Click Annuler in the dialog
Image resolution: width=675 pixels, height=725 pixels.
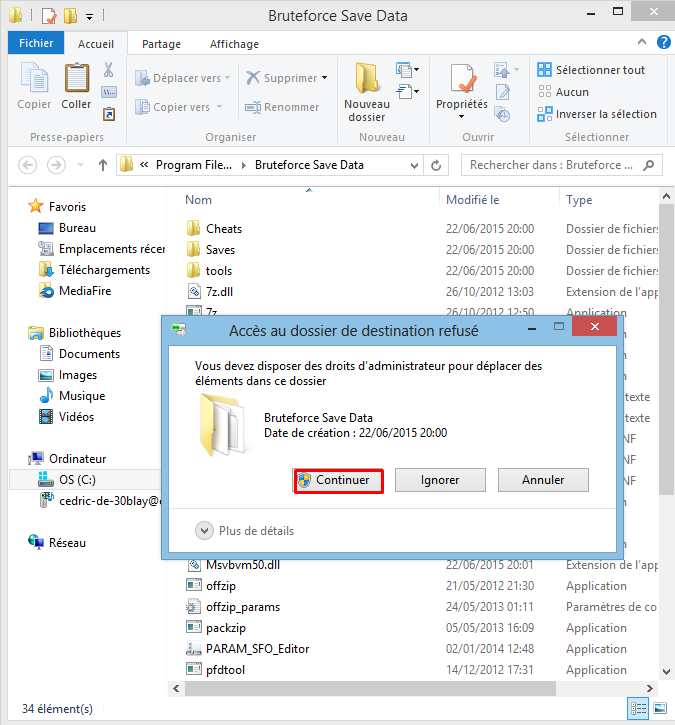(543, 480)
